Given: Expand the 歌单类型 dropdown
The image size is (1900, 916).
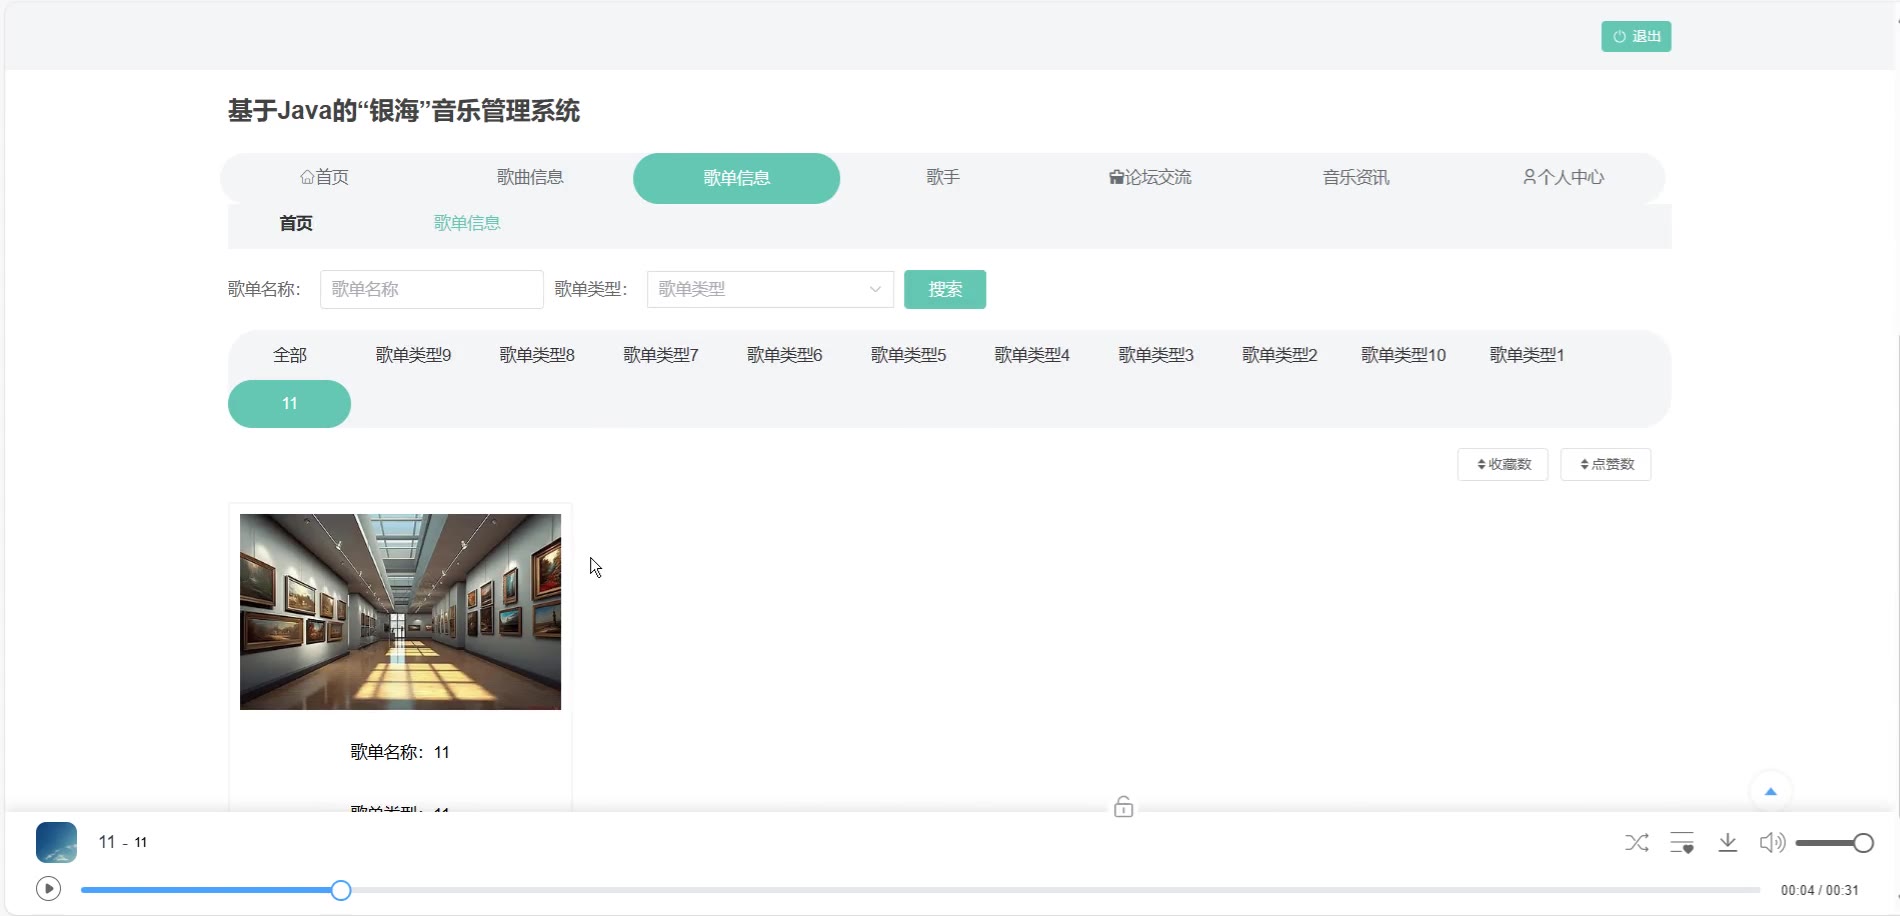Looking at the screenshot, I should click(770, 289).
